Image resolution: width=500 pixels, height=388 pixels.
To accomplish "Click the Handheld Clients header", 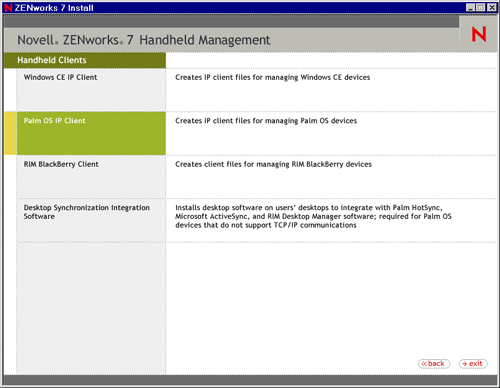I will (85, 60).
